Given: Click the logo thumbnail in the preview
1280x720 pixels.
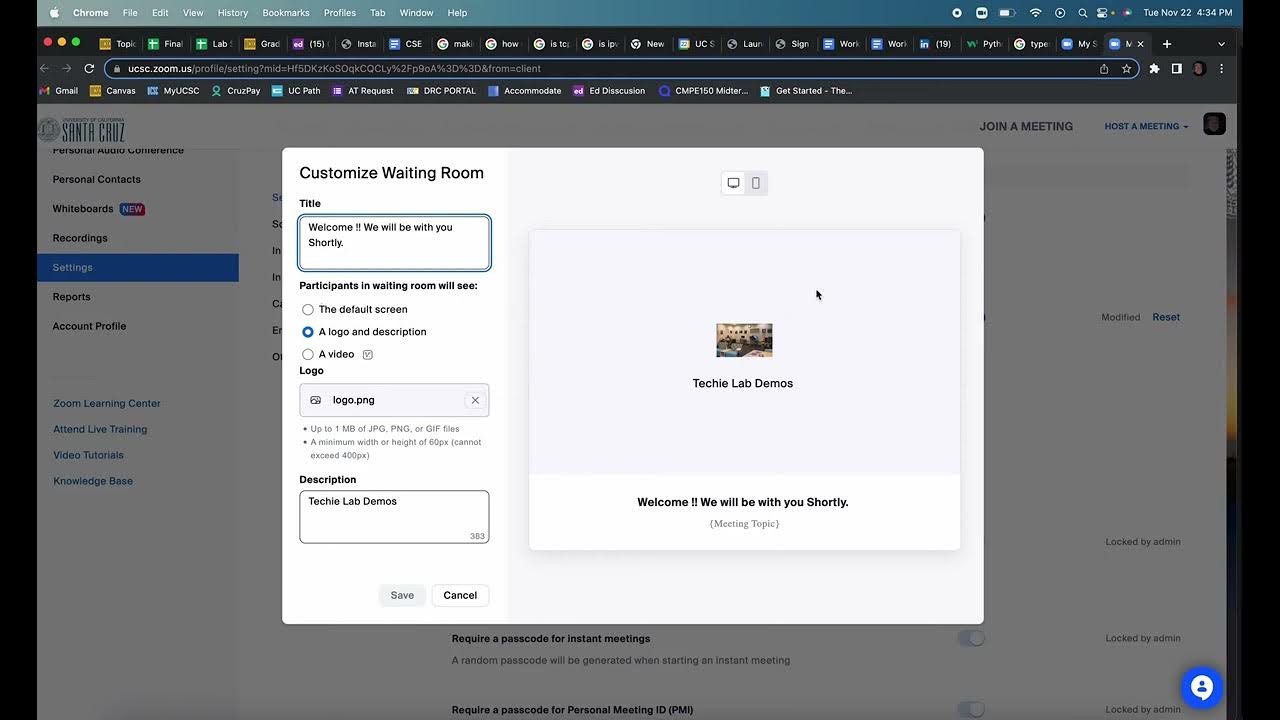Looking at the screenshot, I should click(x=744, y=340).
